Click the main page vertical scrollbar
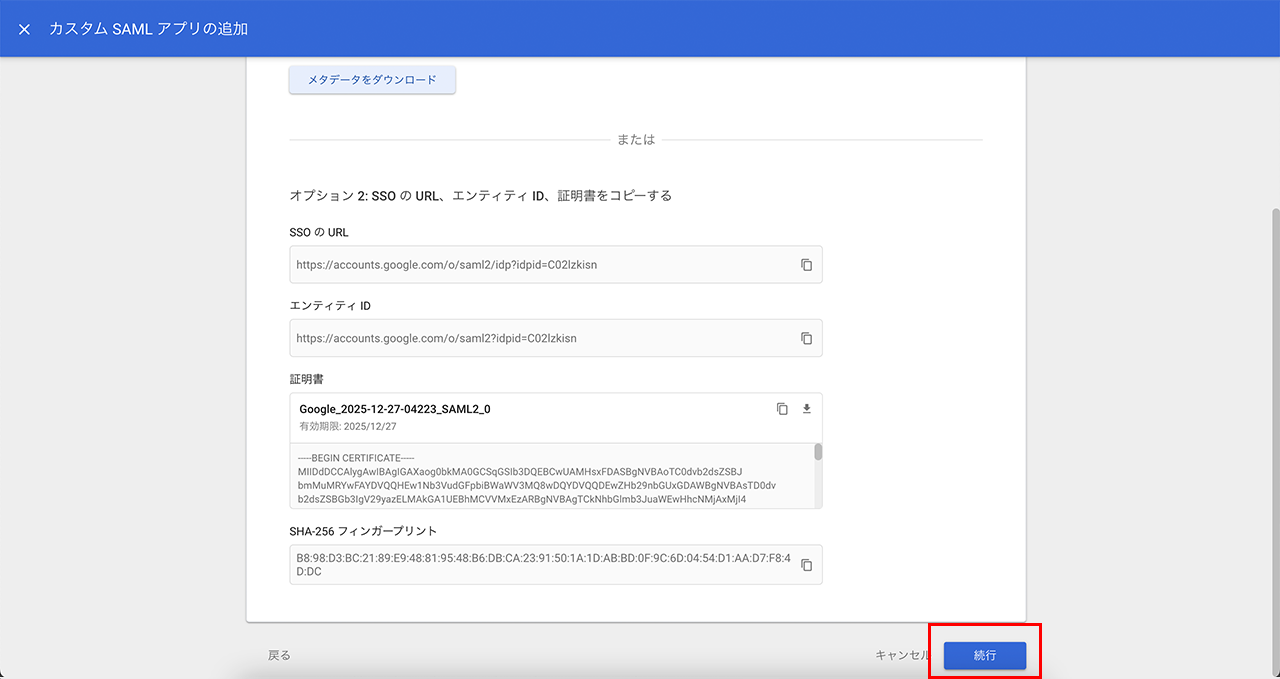The image size is (1280, 679). tap(1274, 400)
